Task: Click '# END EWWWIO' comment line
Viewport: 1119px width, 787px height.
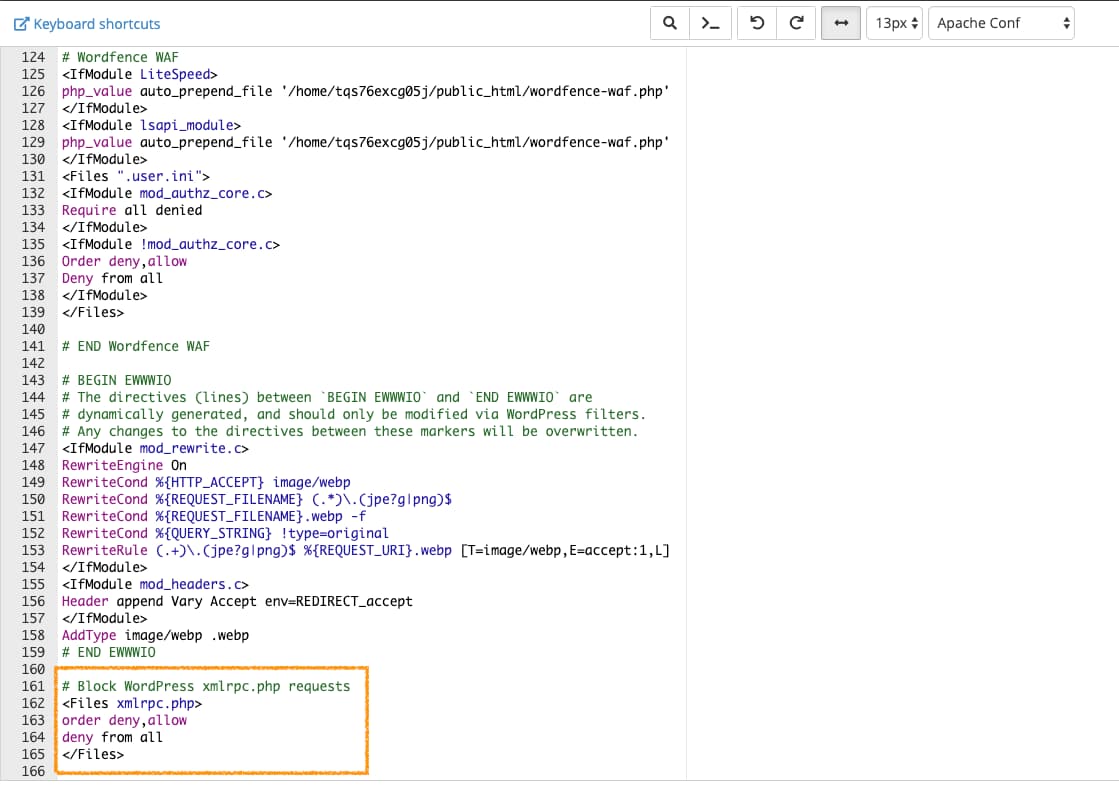Action: click(108, 652)
